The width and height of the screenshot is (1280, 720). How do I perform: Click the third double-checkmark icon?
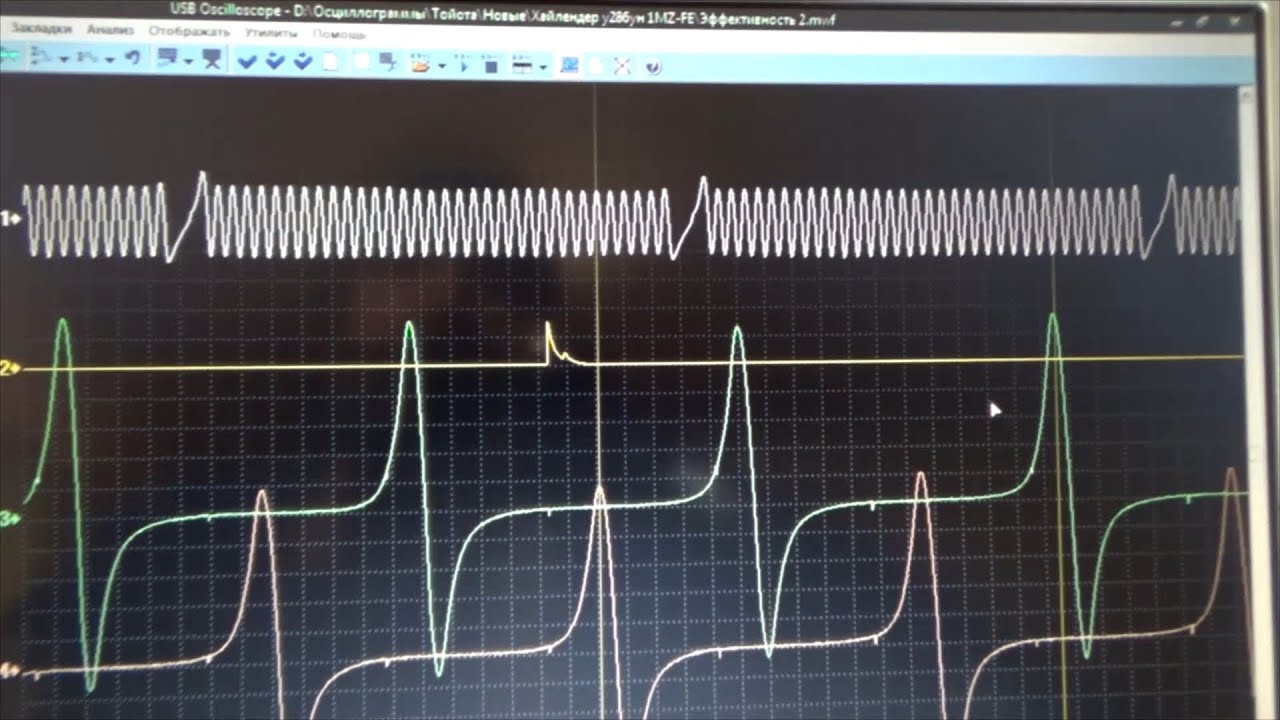303,62
